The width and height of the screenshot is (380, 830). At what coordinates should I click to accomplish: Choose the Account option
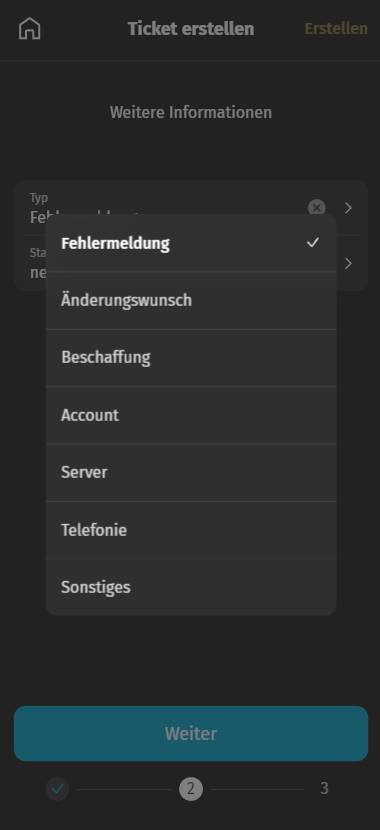[191, 415]
